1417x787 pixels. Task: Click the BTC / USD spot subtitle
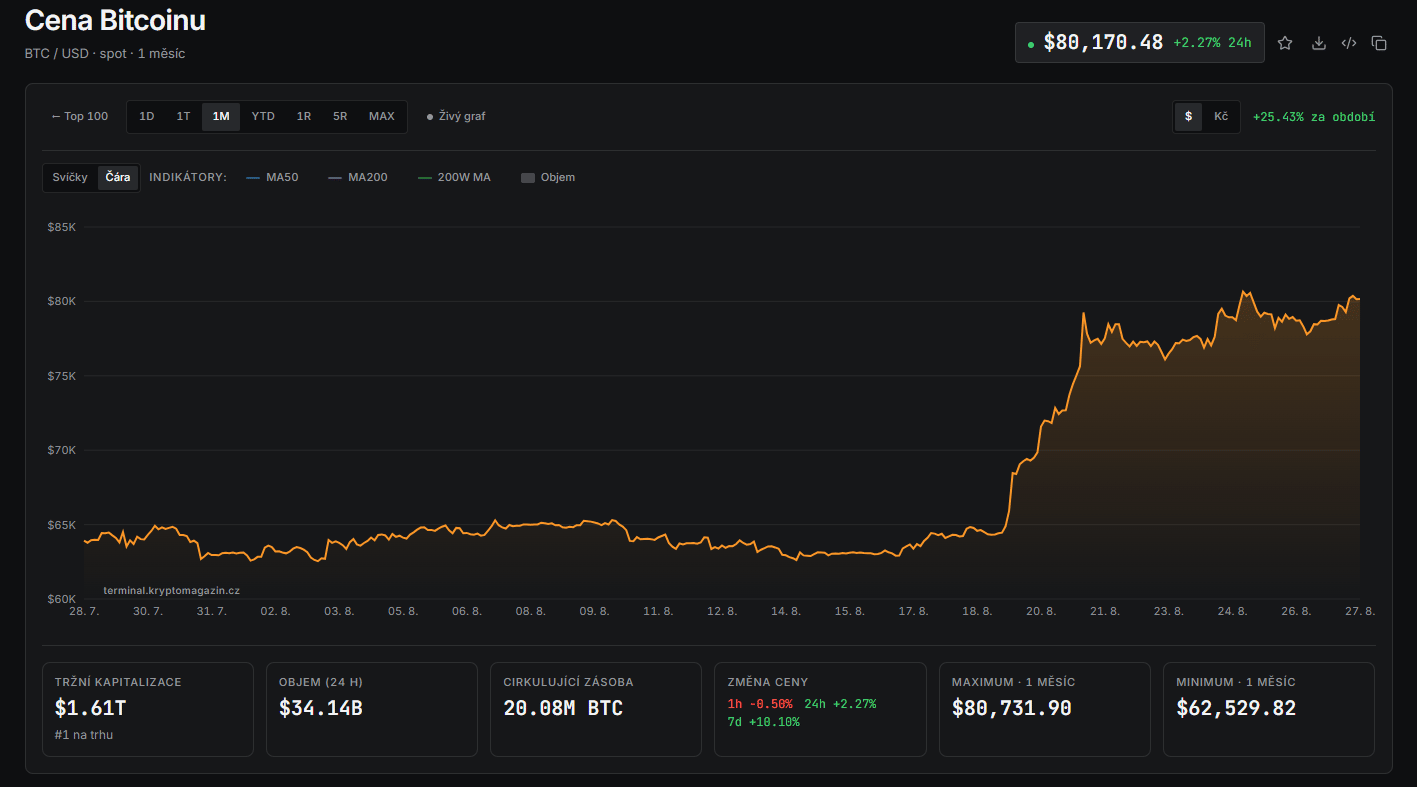(x=105, y=53)
